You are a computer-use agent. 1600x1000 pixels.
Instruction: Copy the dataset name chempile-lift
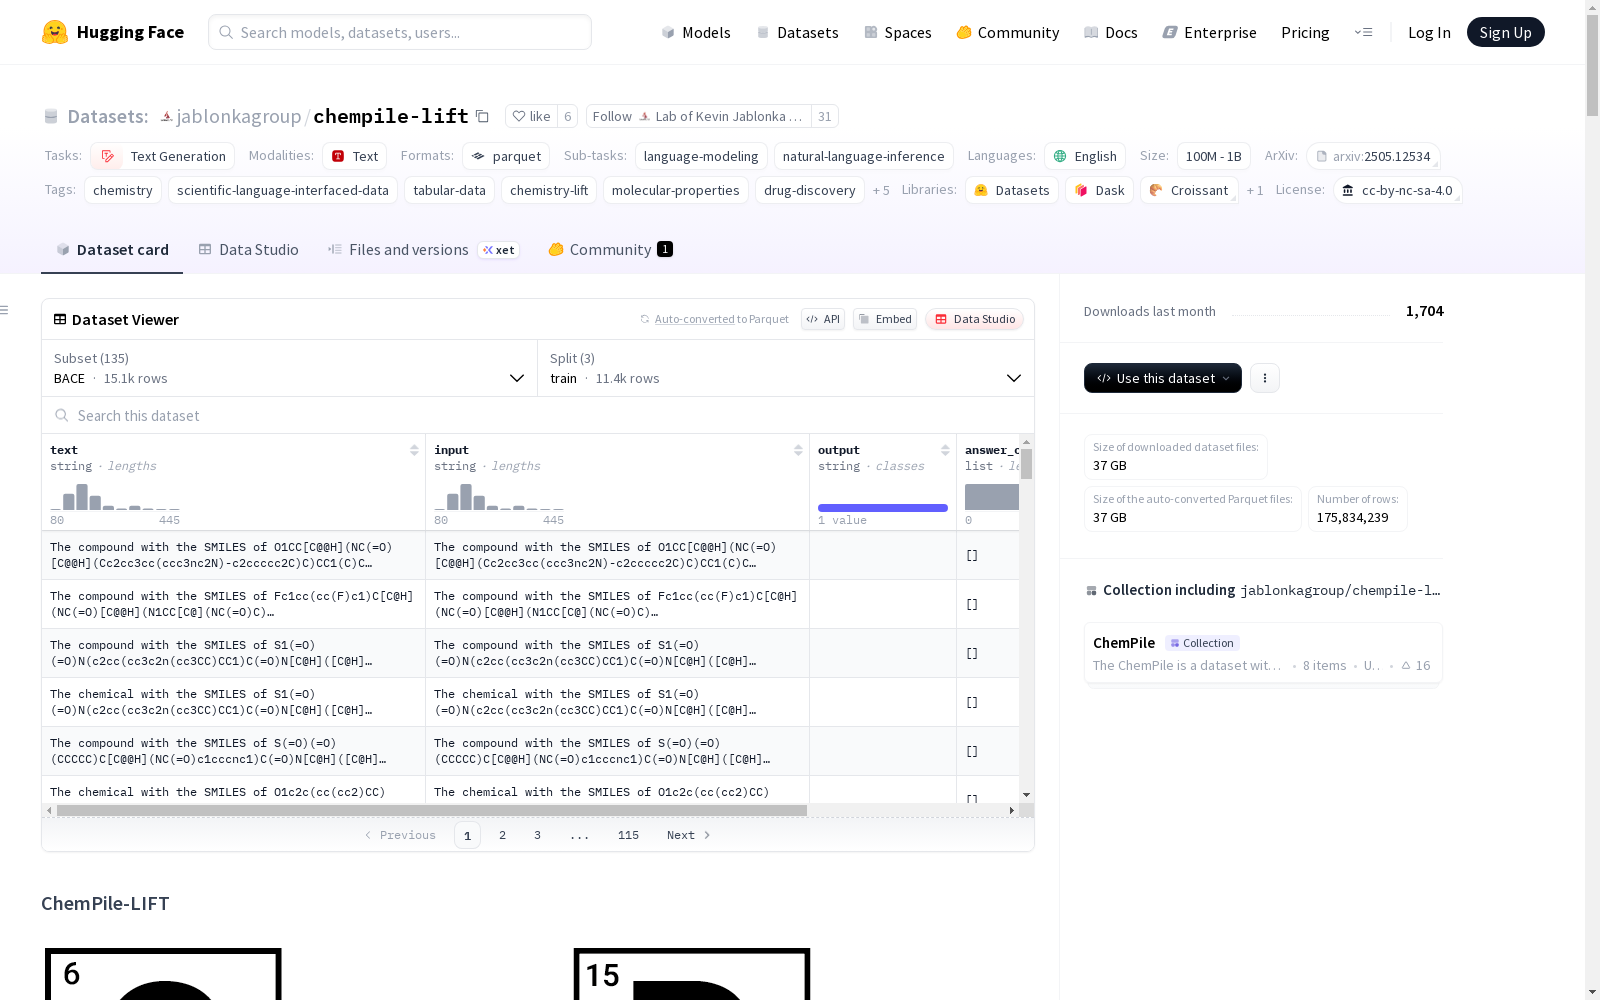(482, 116)
